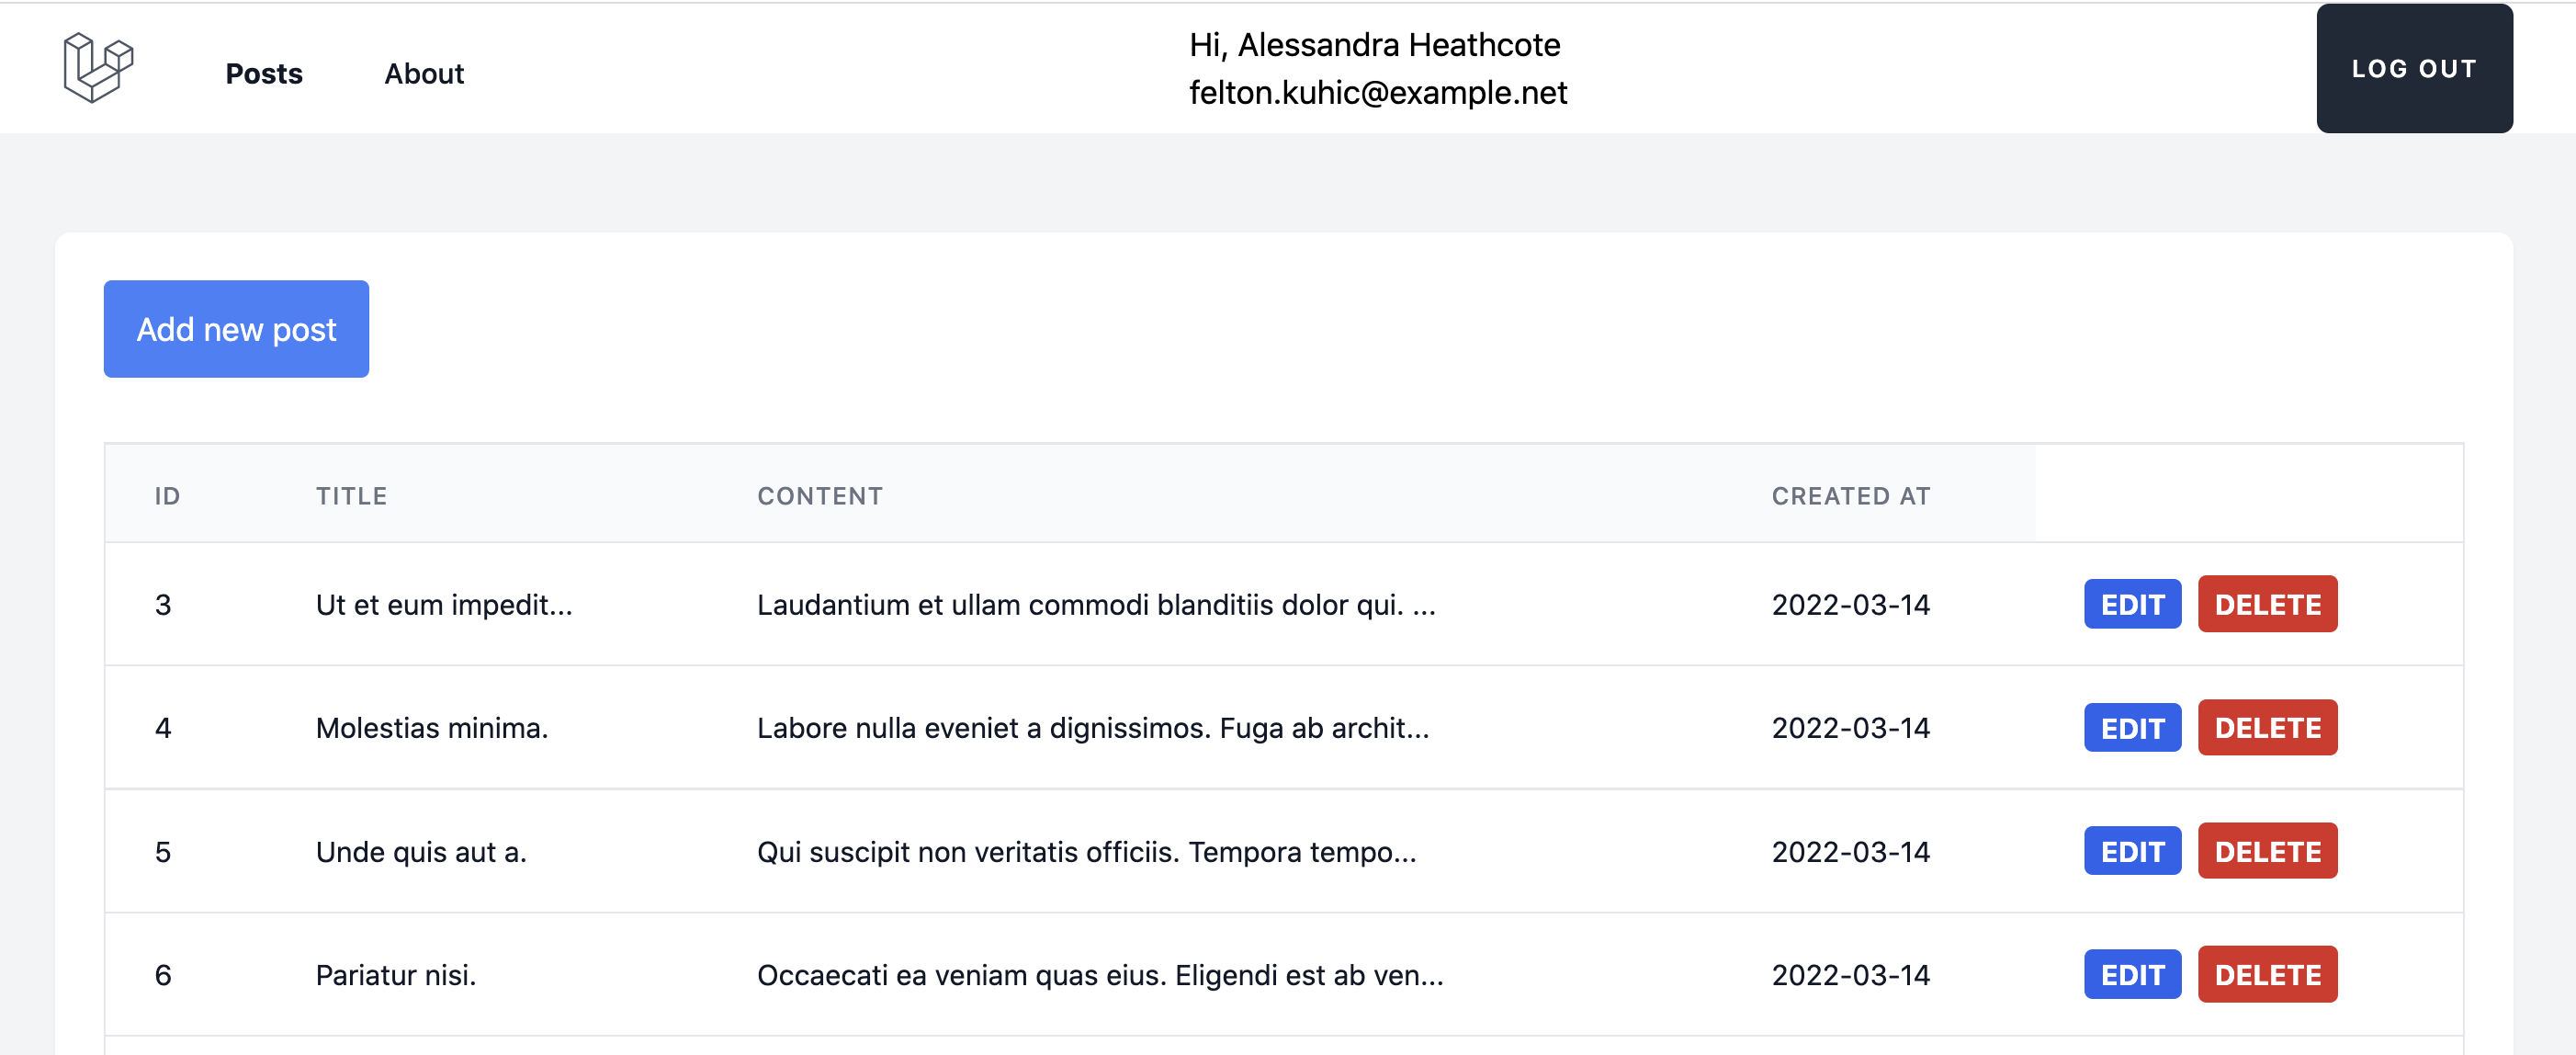This screenshot has height=1055, width=2576.
Task: Log out with the LOG OUT button
Action: tap(2414, 68)
